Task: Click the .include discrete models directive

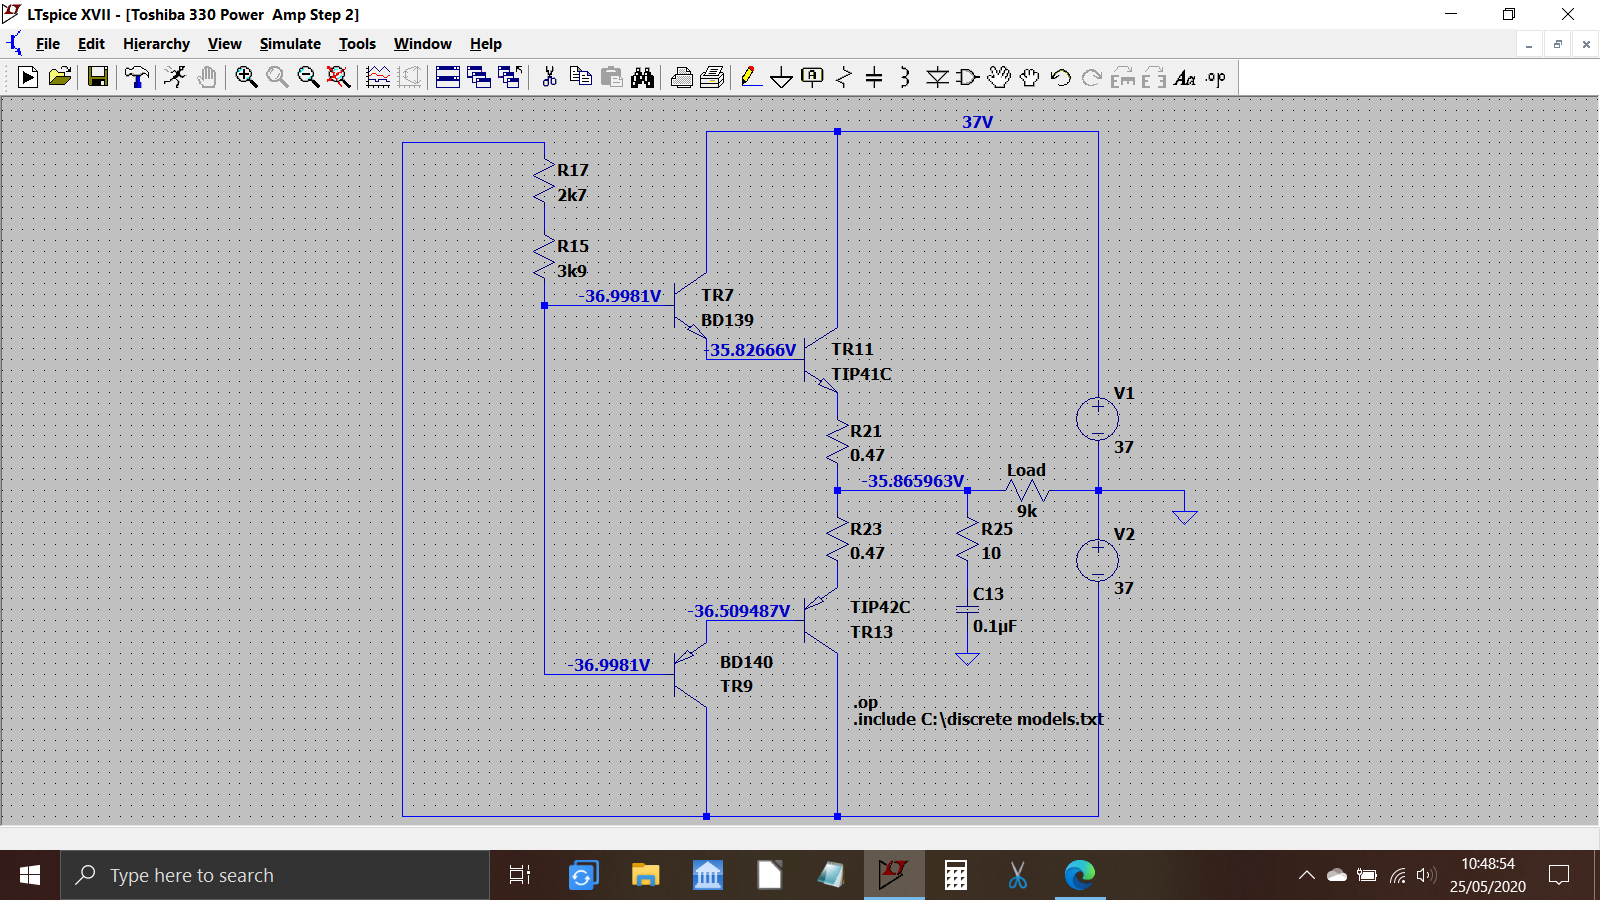Action: click(978, 719)
